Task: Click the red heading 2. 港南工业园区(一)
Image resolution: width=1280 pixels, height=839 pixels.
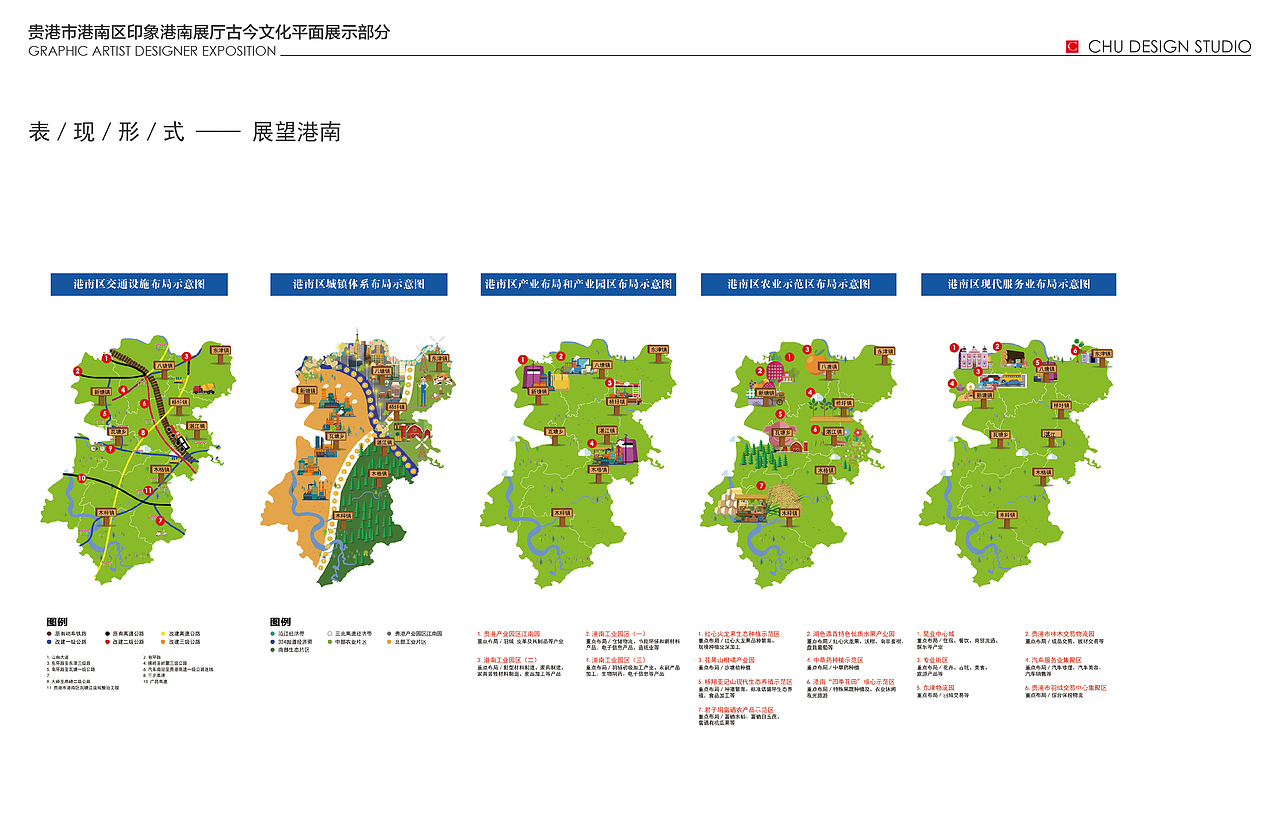Action: (x=616, y=633)
